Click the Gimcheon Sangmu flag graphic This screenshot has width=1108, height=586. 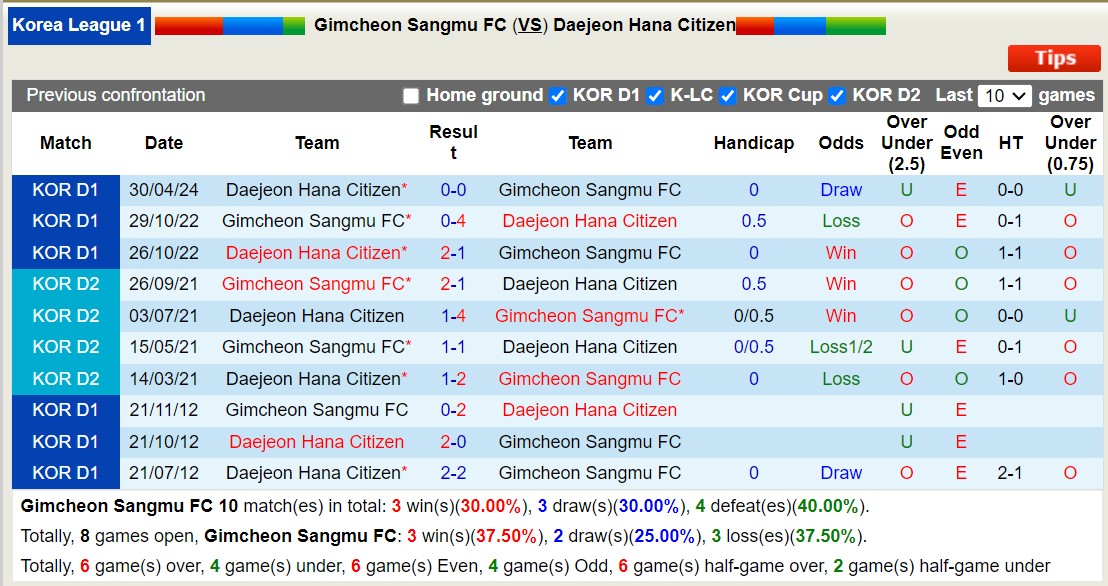pyautogui.click(x=230, y=25)
